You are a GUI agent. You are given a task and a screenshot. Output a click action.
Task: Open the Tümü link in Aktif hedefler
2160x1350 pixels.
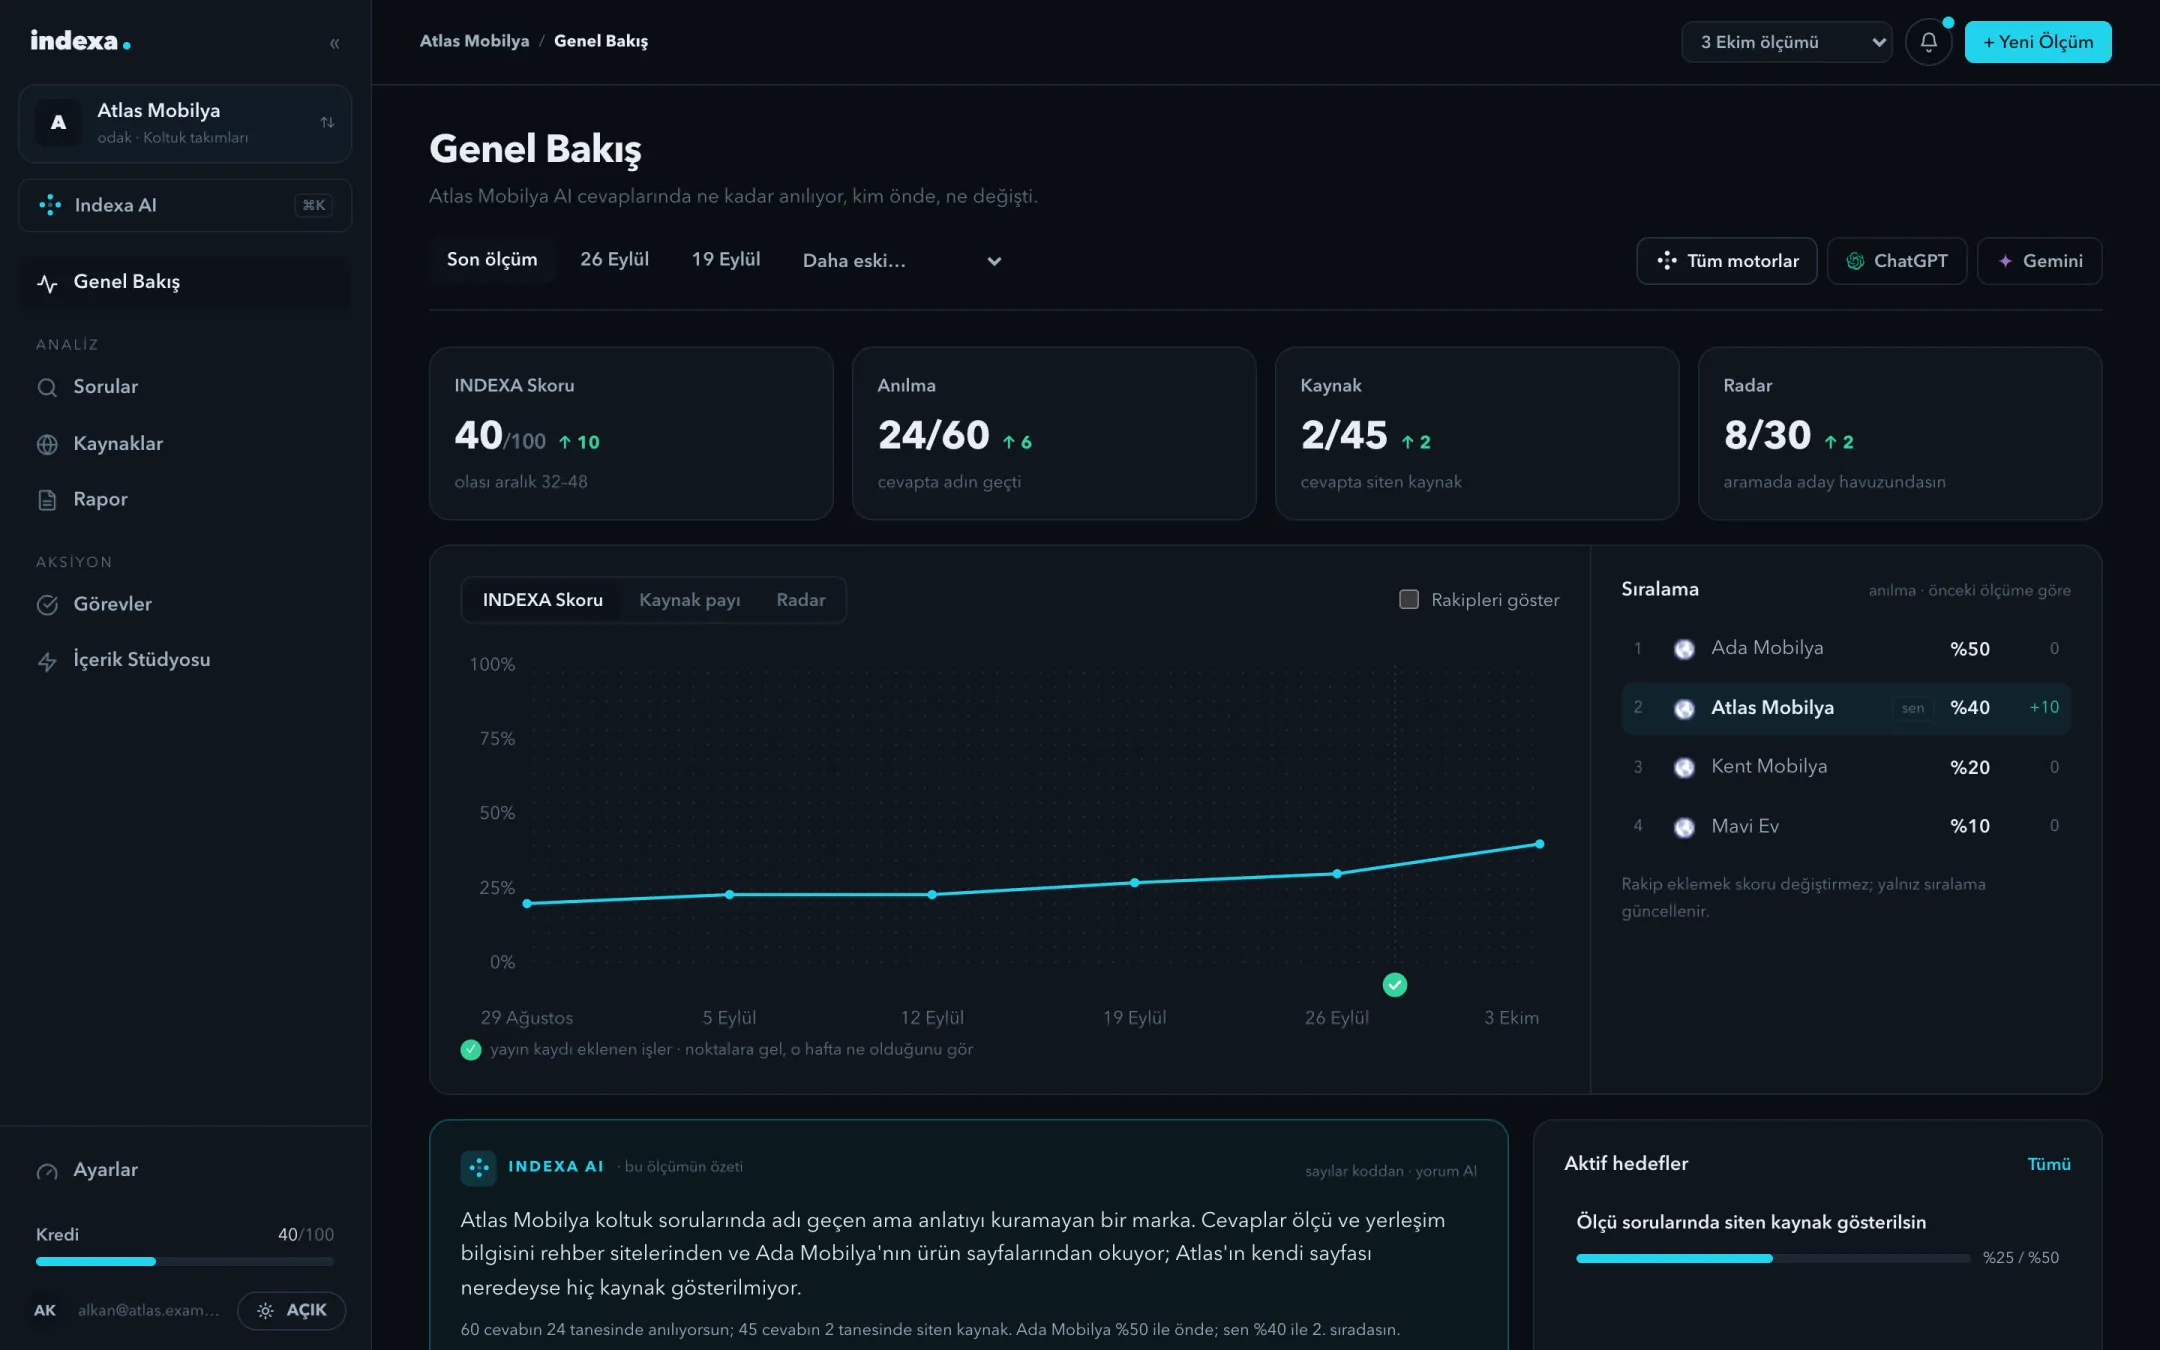[2048, 1164]
